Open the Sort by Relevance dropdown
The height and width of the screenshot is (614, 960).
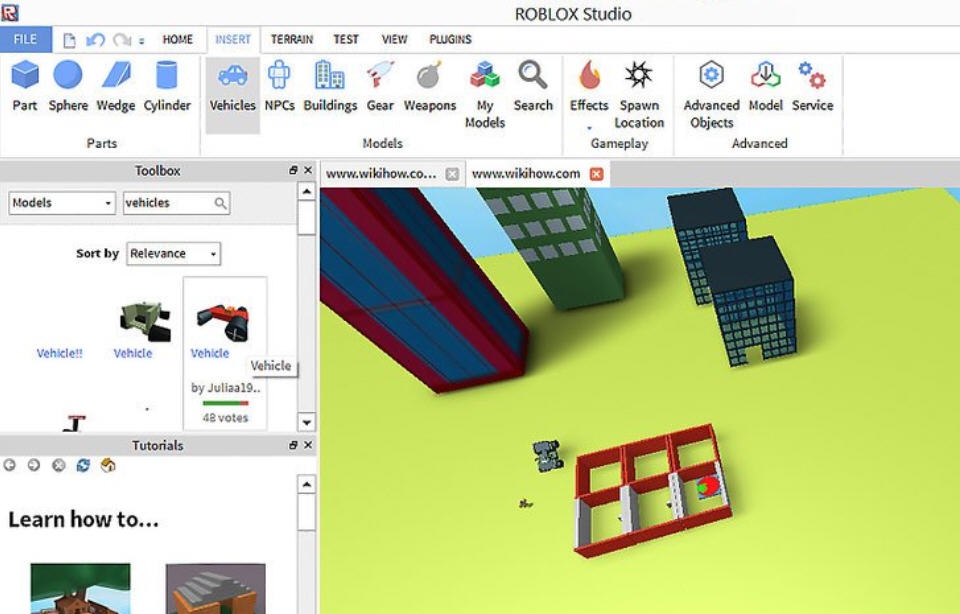pyautogui.click(x=214, y=253)
